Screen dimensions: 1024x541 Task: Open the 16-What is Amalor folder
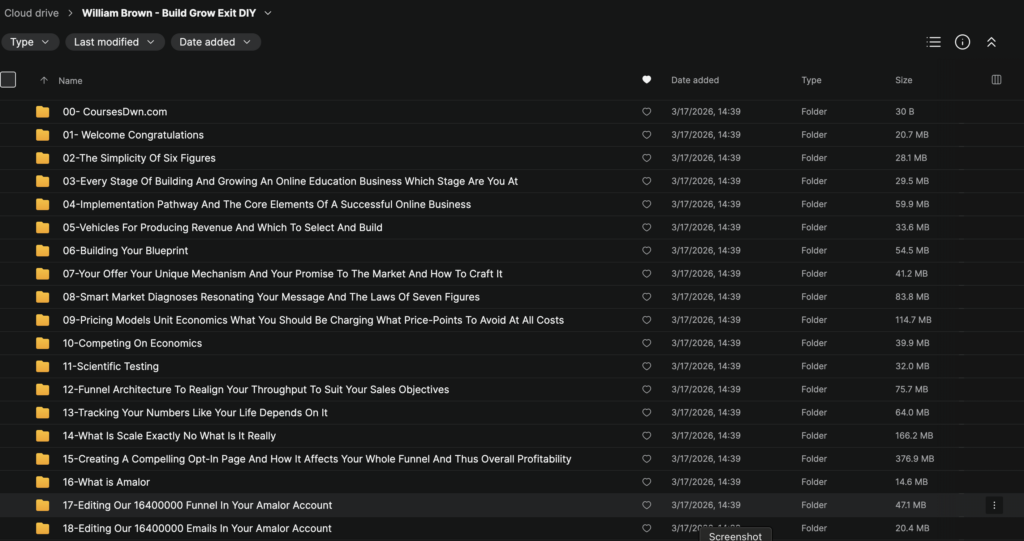click(x=106, y=482)
